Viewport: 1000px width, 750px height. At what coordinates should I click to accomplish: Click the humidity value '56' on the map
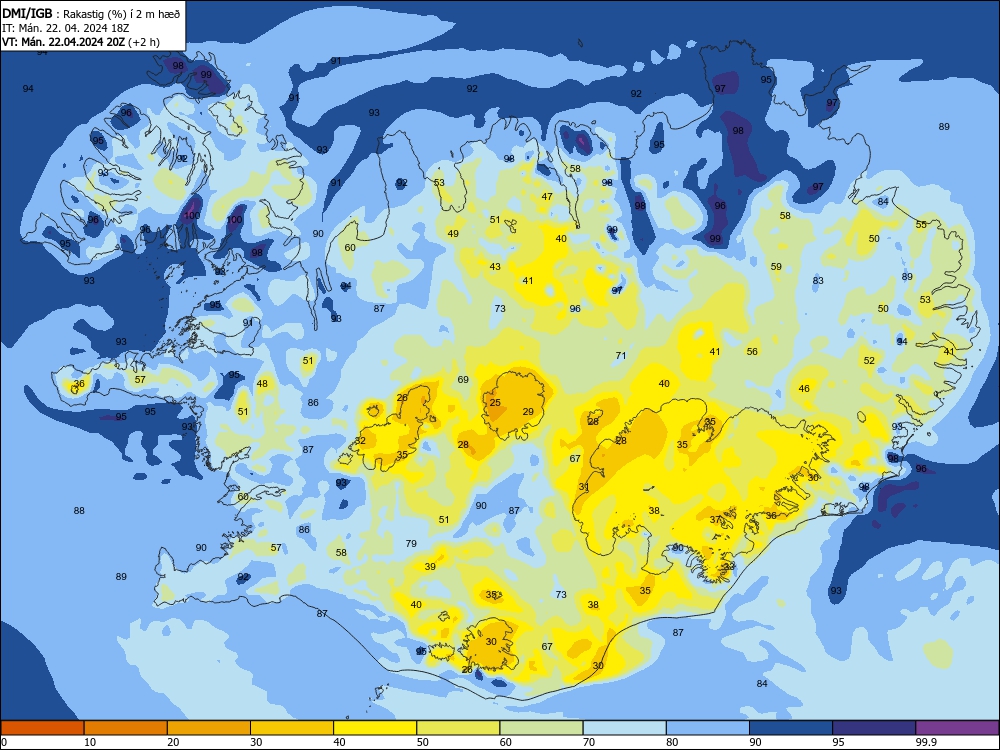[752, 351]
